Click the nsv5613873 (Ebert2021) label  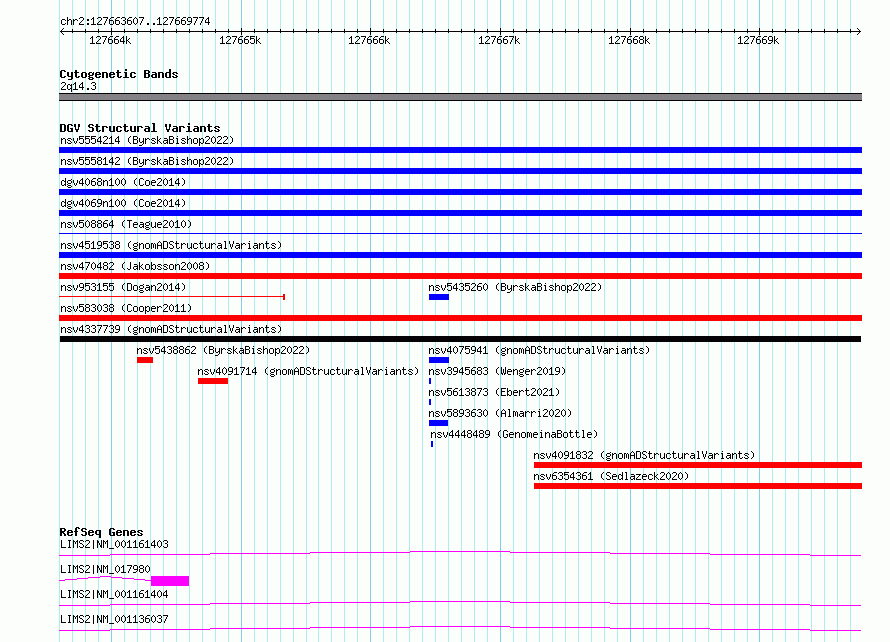coord(494,392)
